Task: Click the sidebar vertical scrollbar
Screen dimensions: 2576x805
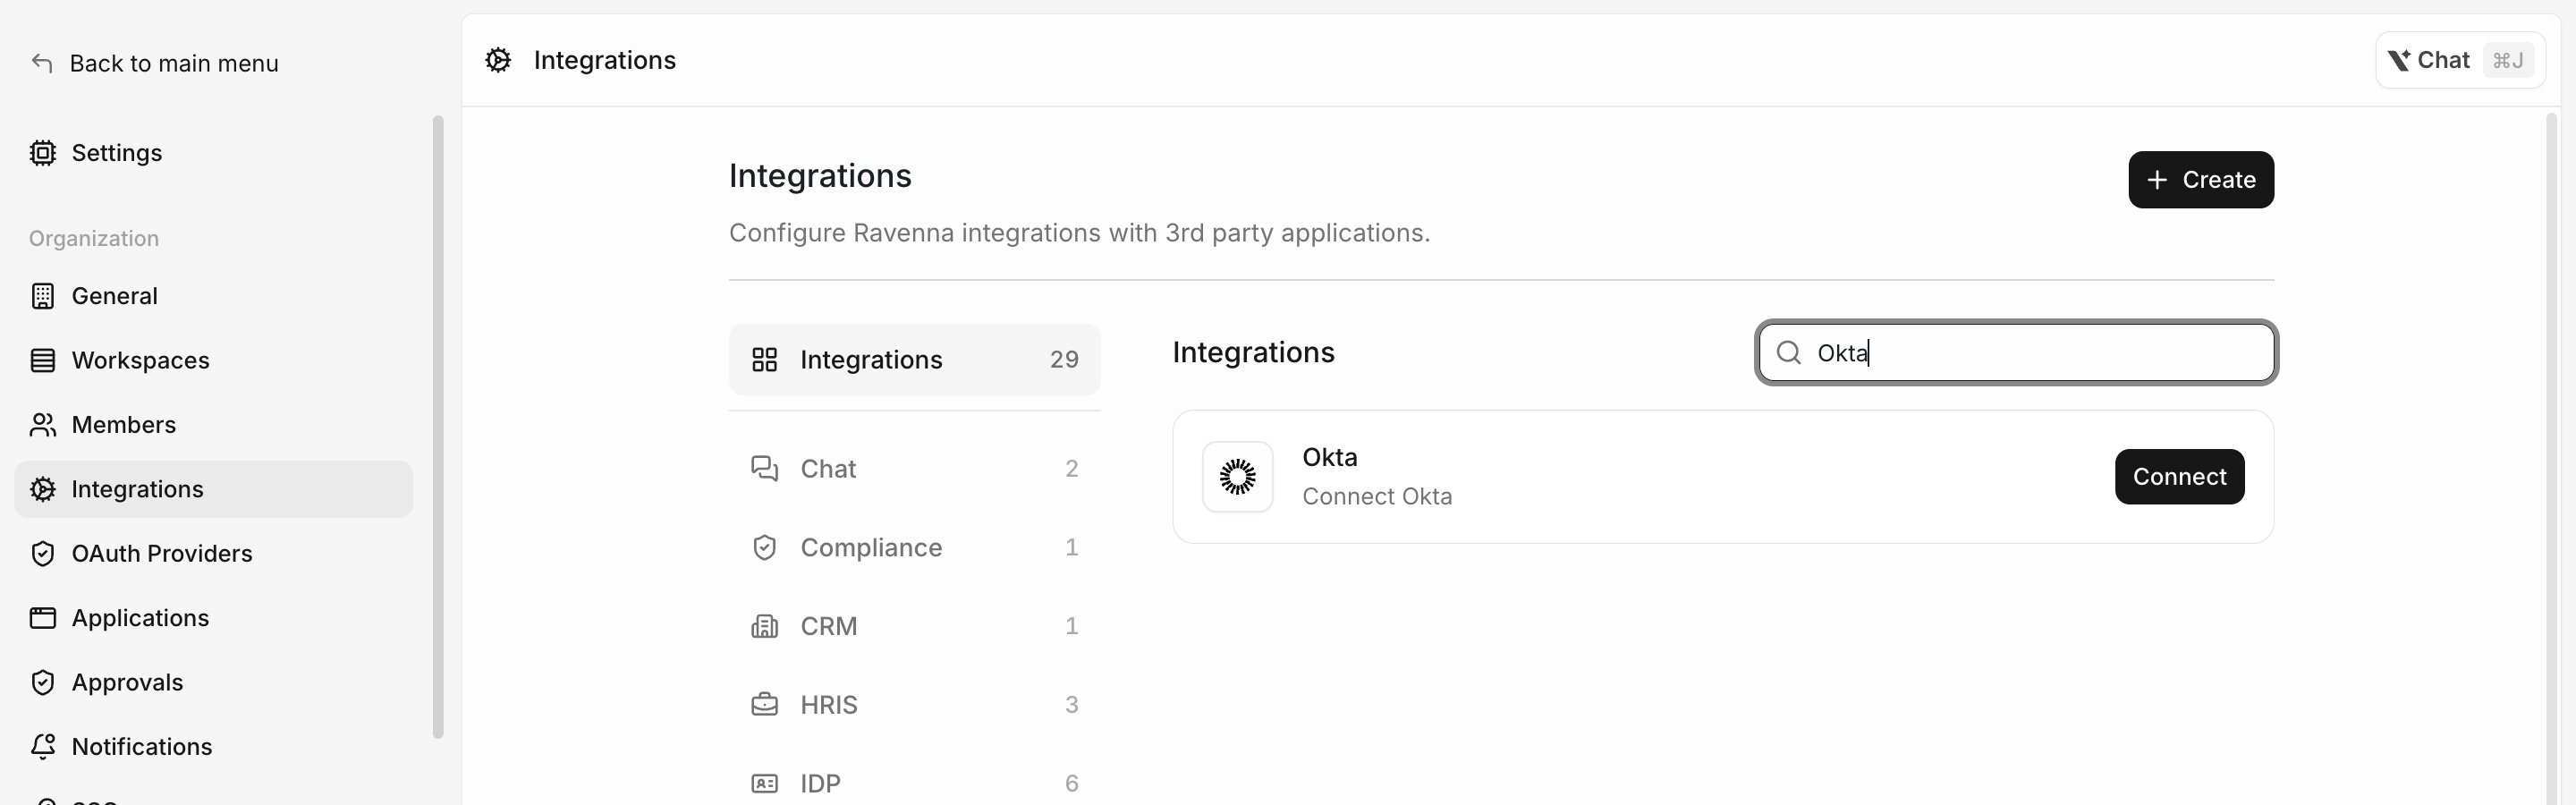Action: click(437, 427)
